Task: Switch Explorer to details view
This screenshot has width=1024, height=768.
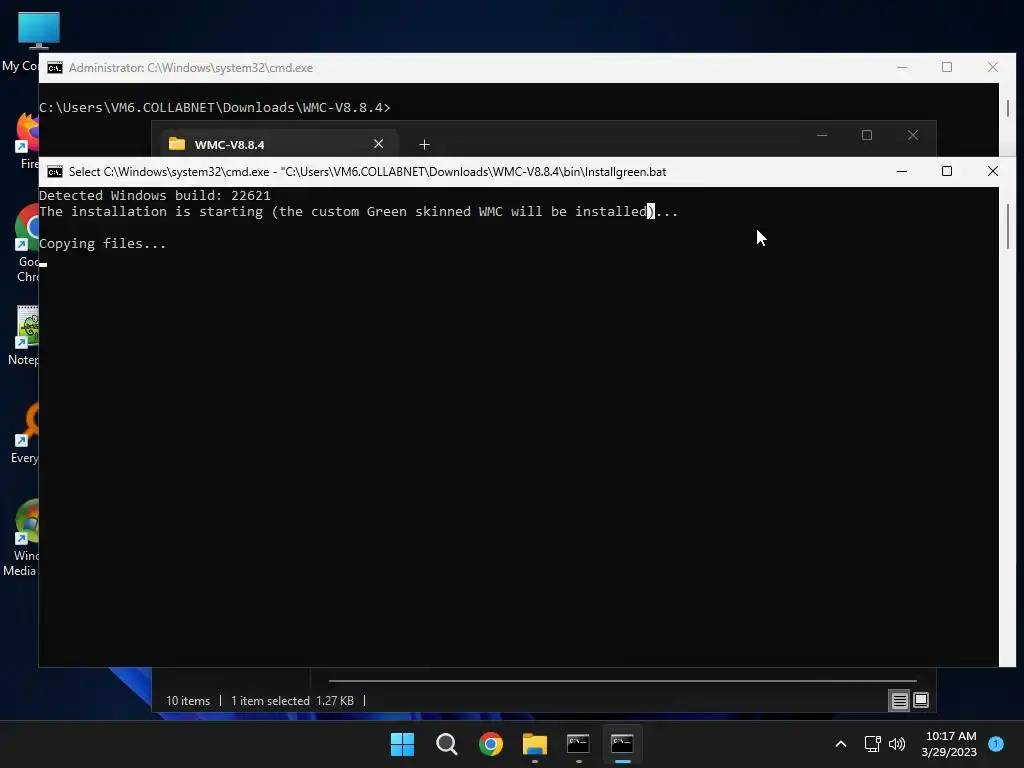Action: click(x=899, y=701)
